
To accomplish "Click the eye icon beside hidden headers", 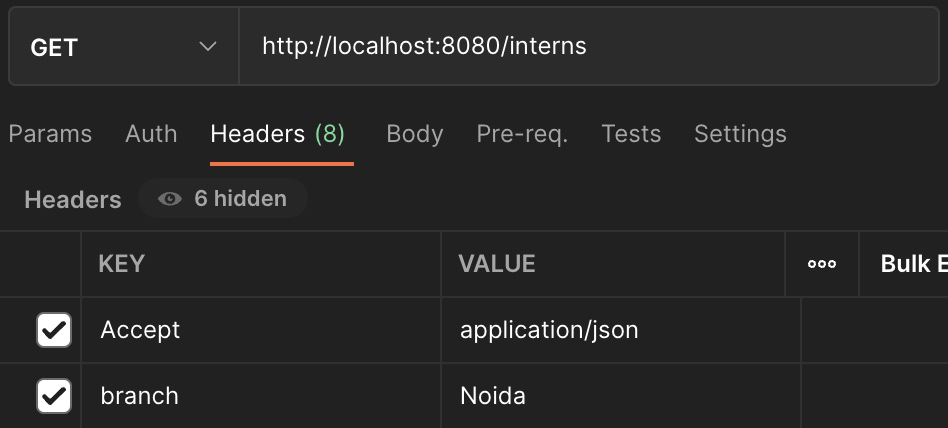I will (x=170, y=199).
